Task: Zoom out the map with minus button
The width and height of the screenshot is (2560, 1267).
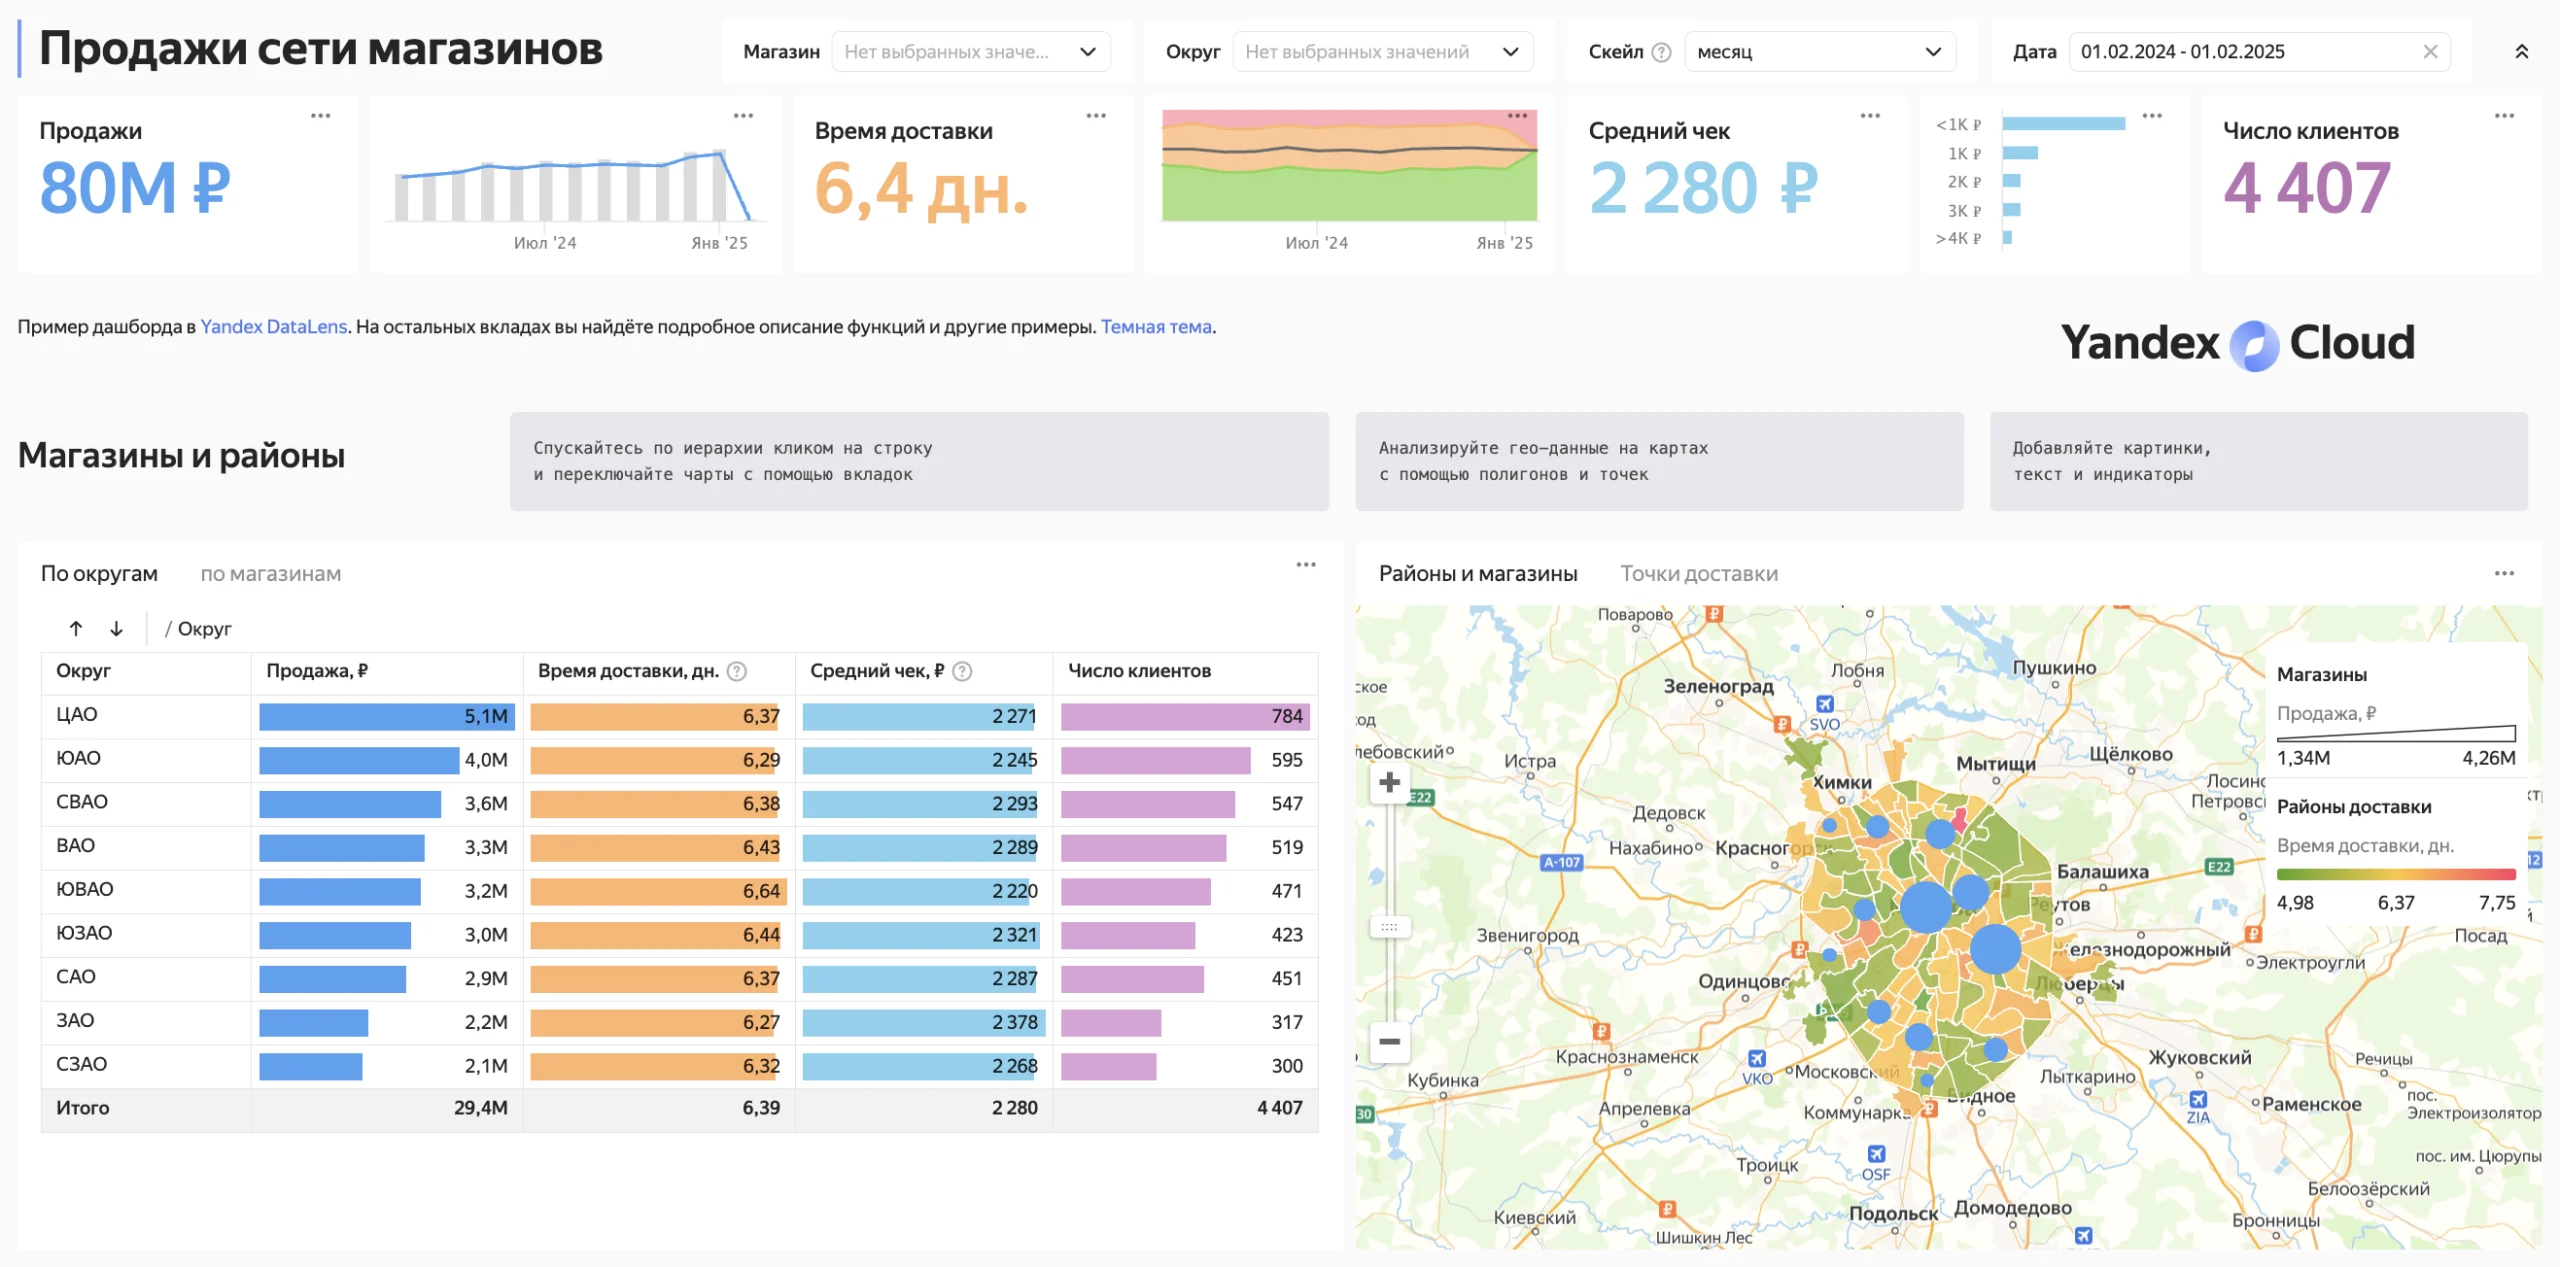Action: tap(1389, 1042)
